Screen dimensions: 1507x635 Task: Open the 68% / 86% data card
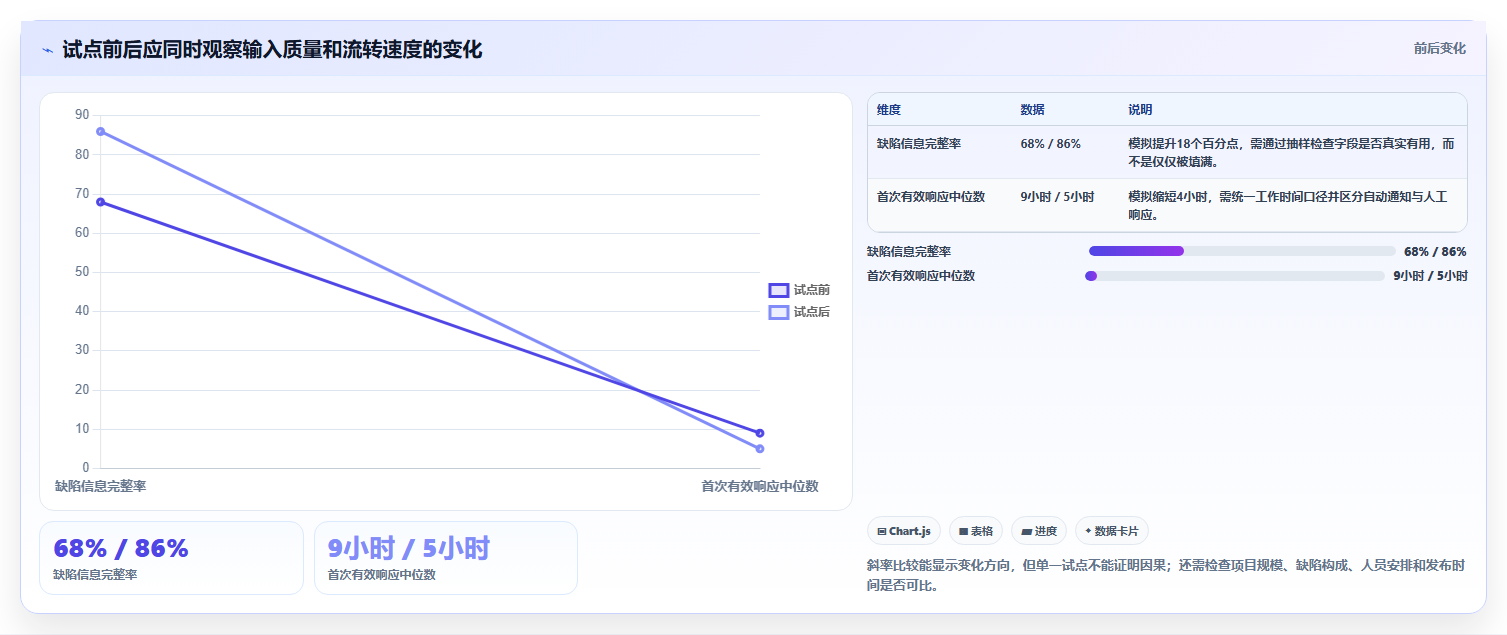(171, 558)
